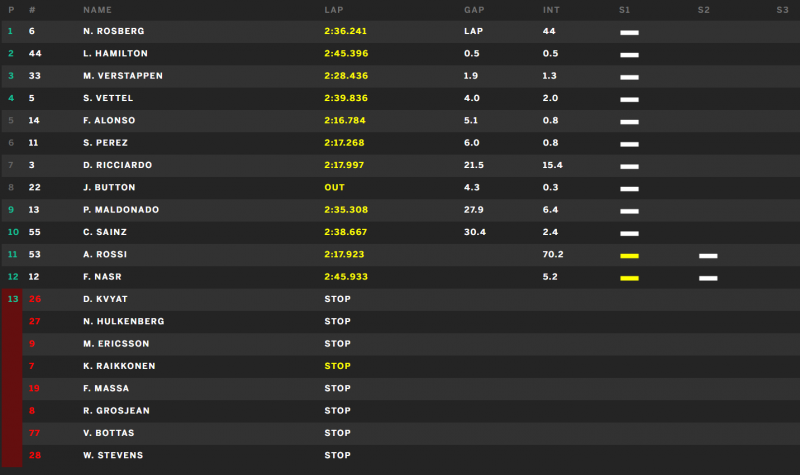
Task: Click F. Alonso's lap time 2:16.784
Action: point(345,120)
